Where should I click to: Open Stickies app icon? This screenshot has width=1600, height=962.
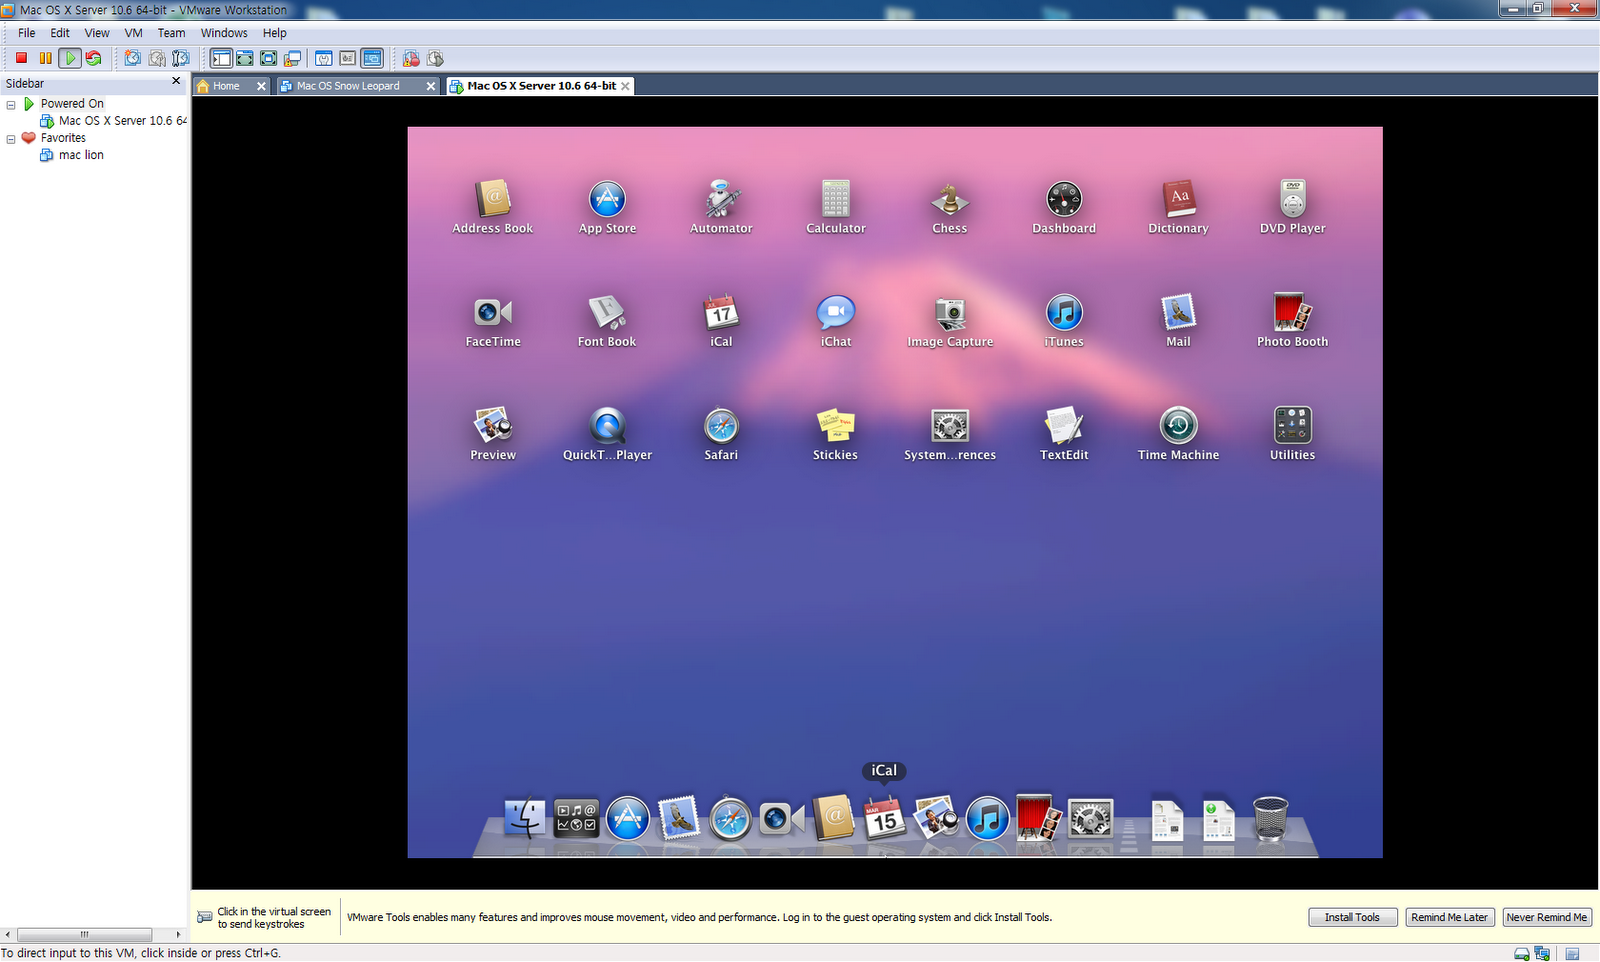click(x=836, y=432)
